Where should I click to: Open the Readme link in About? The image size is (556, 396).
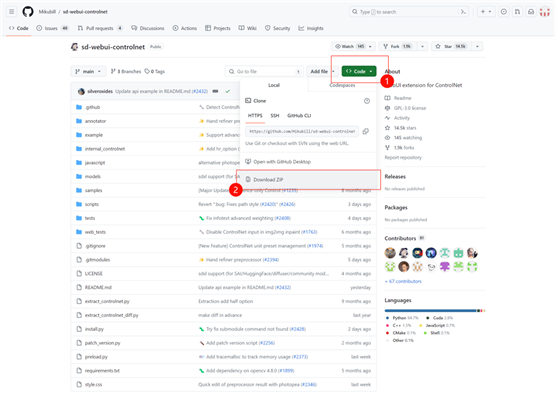pyautogui.click(x=402, y=98)
